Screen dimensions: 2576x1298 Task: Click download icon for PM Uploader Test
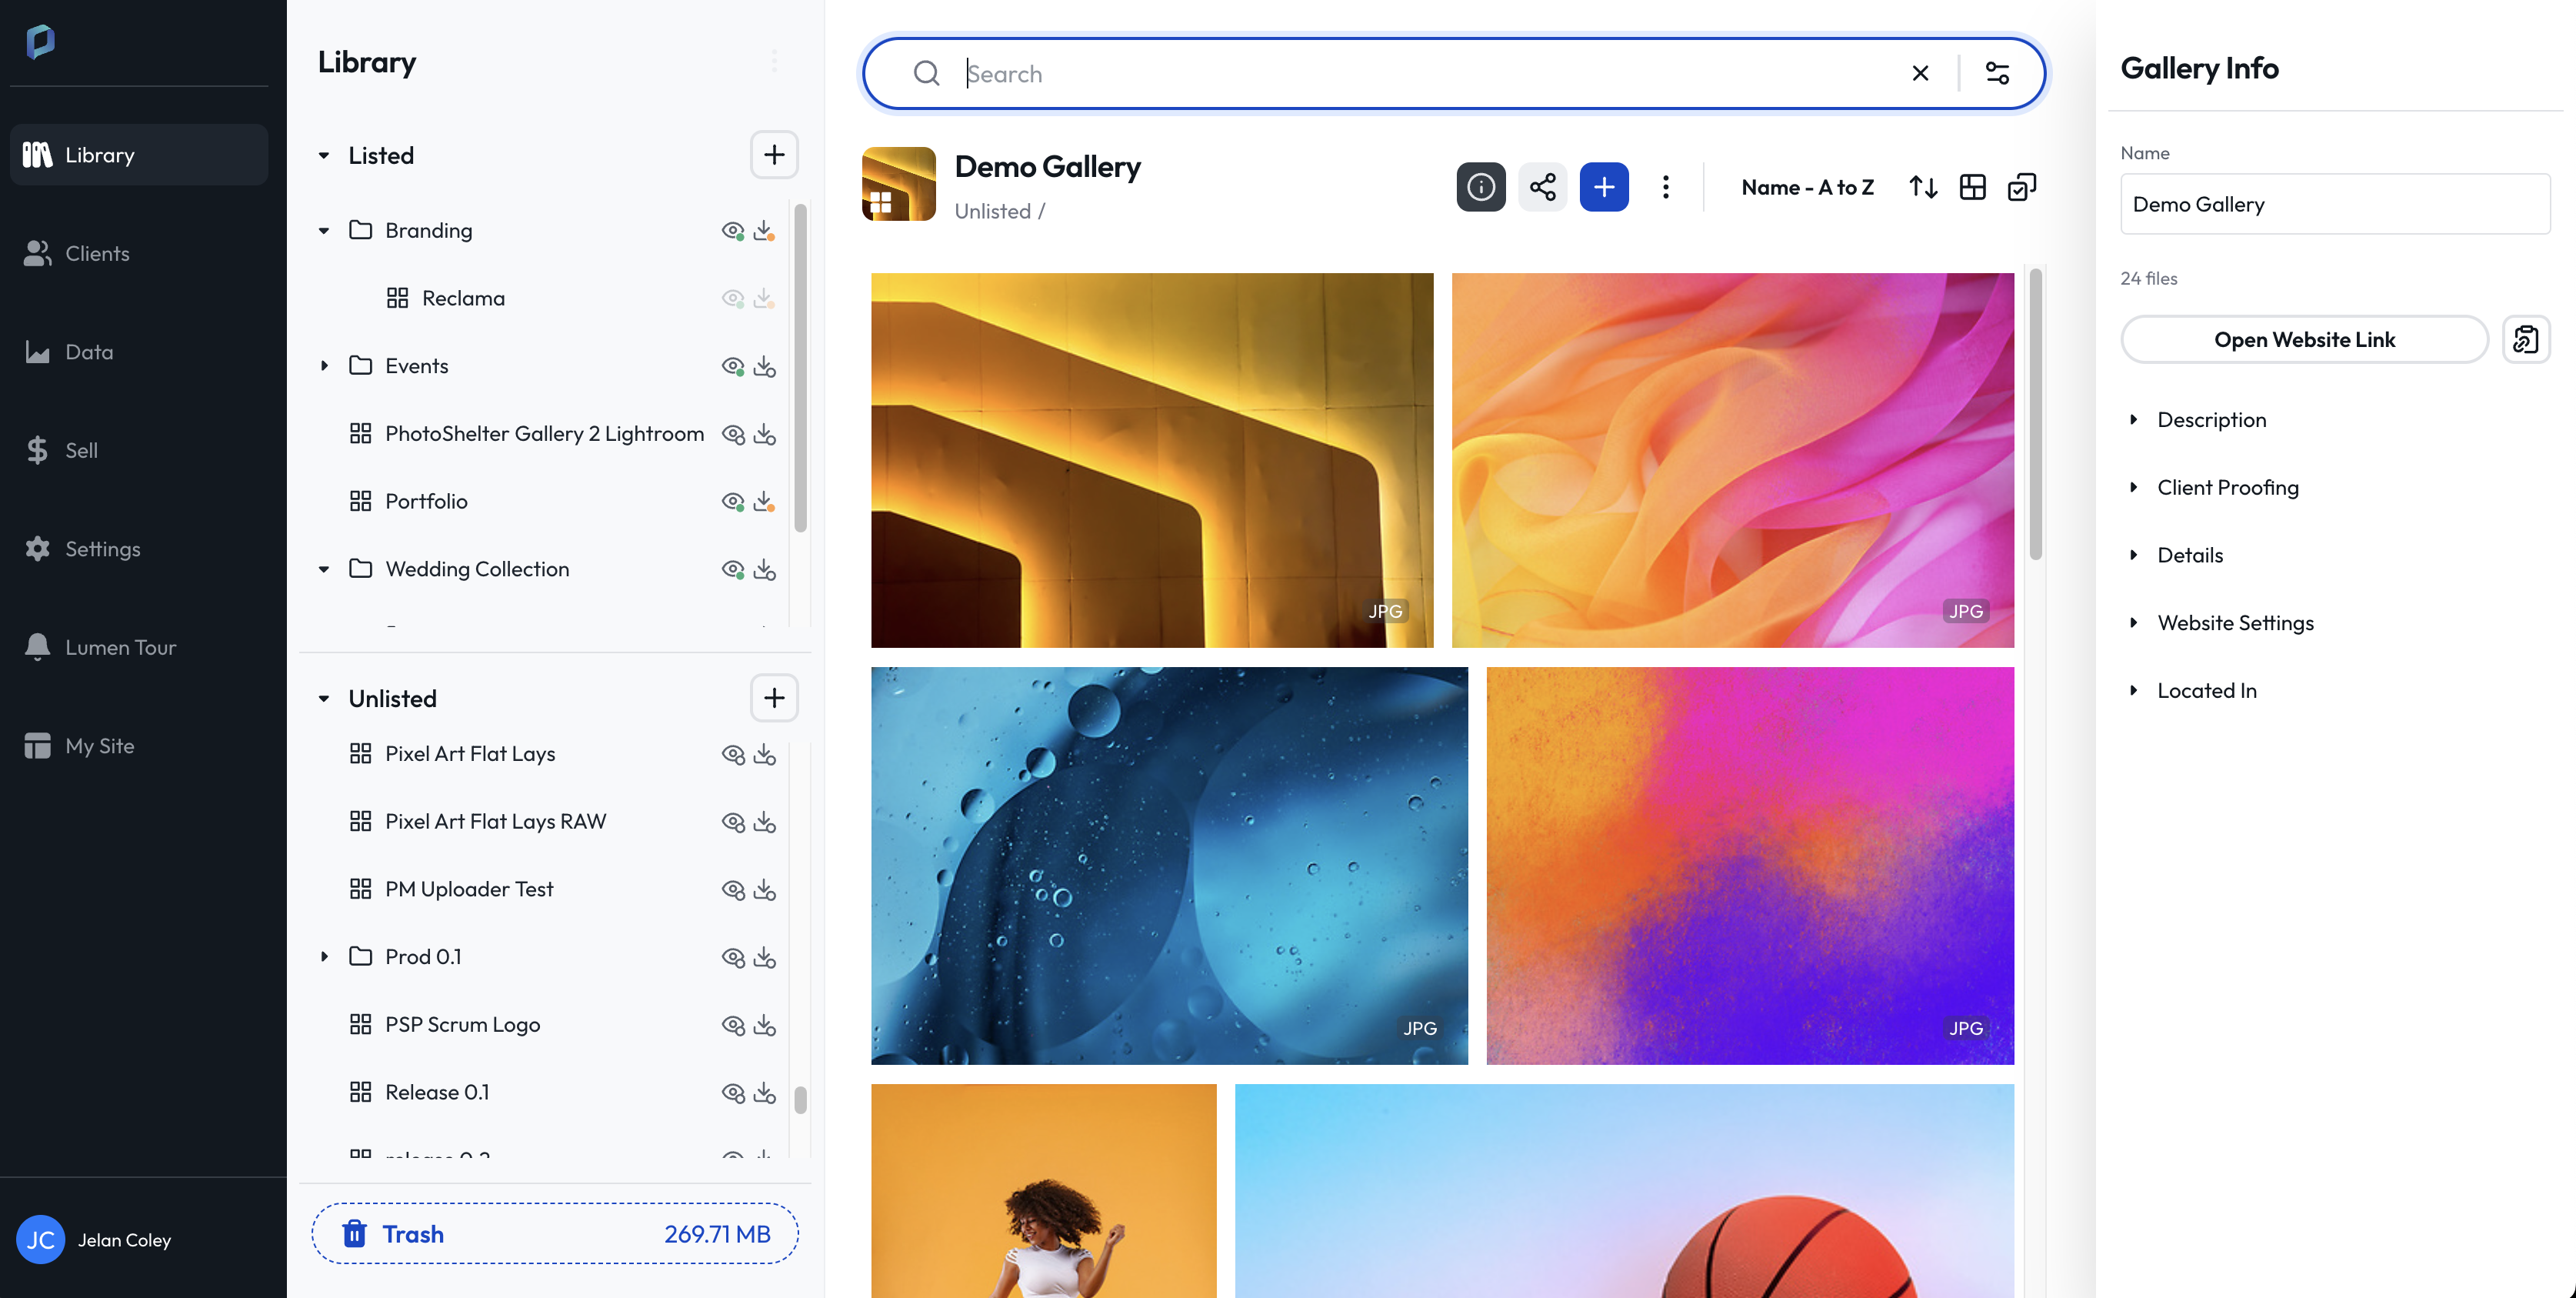(x=764, y=889)
